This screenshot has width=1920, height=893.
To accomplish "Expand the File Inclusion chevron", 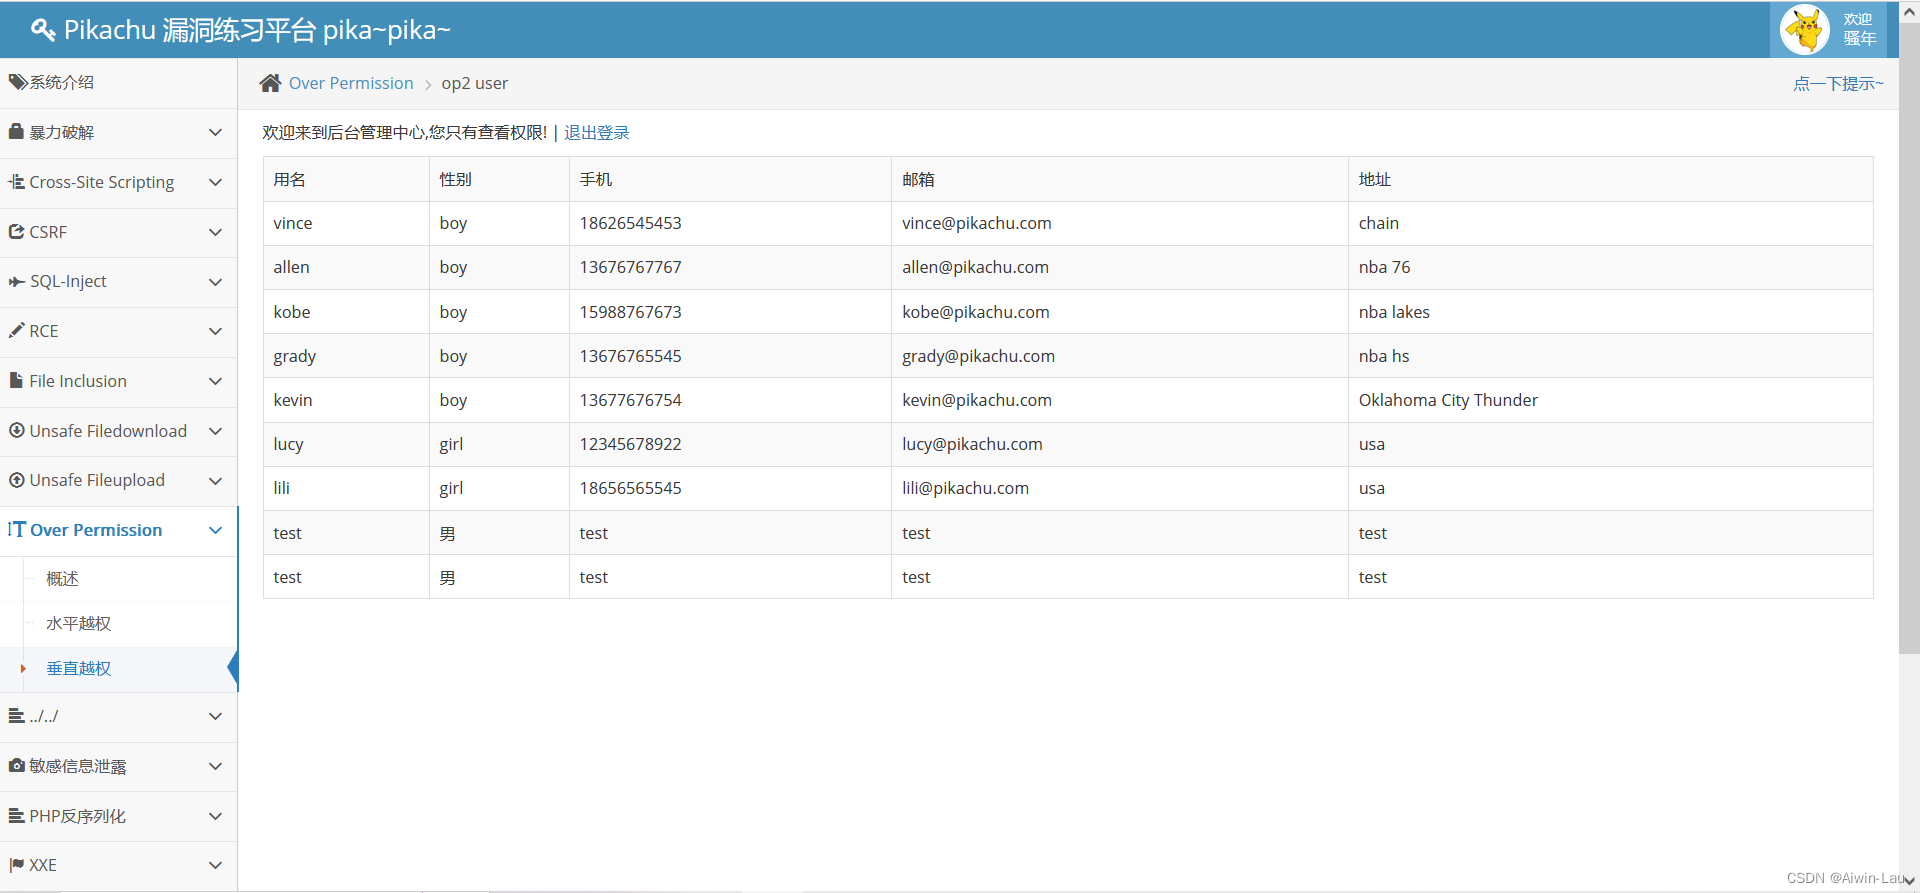I will click(x=215, y=381).
